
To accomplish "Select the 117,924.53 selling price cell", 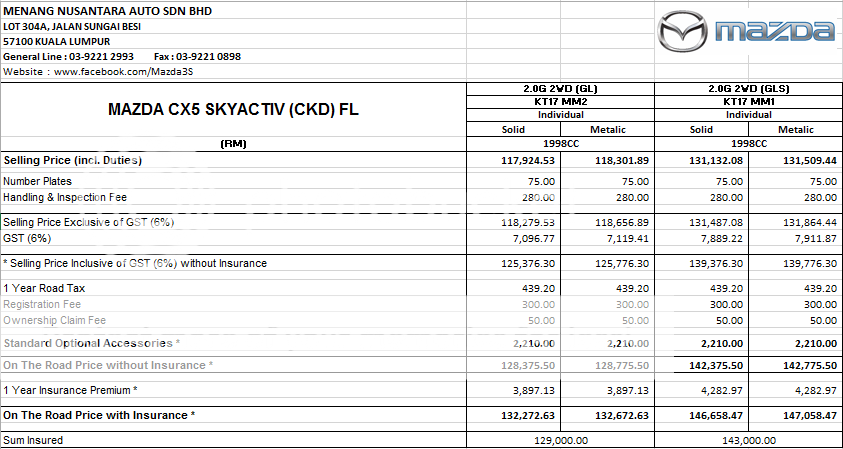I will [527, 160].
